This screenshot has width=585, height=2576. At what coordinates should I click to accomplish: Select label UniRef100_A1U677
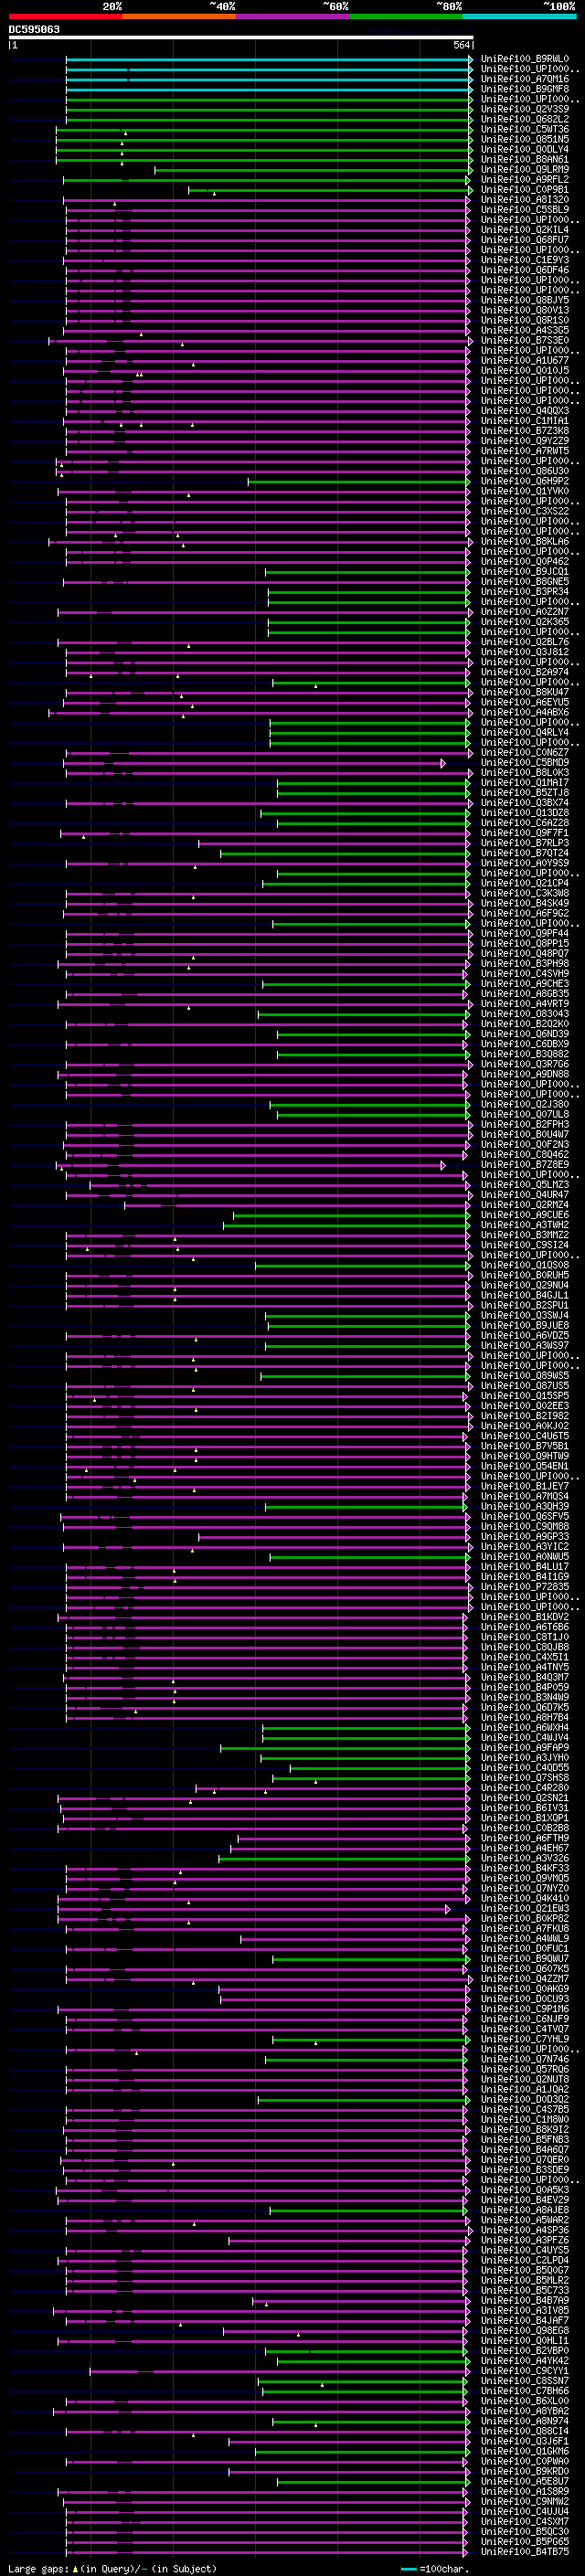click(525, 360)
